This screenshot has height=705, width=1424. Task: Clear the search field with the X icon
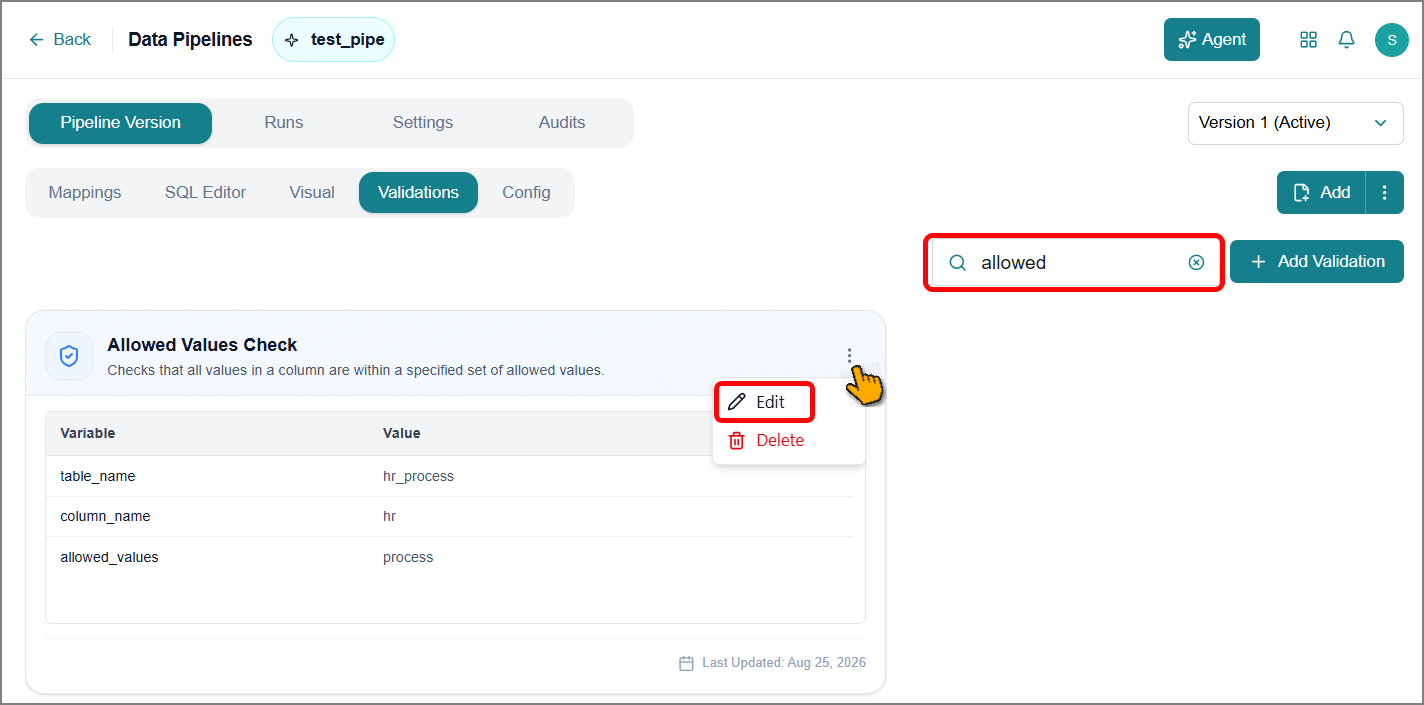(1196, 262)
